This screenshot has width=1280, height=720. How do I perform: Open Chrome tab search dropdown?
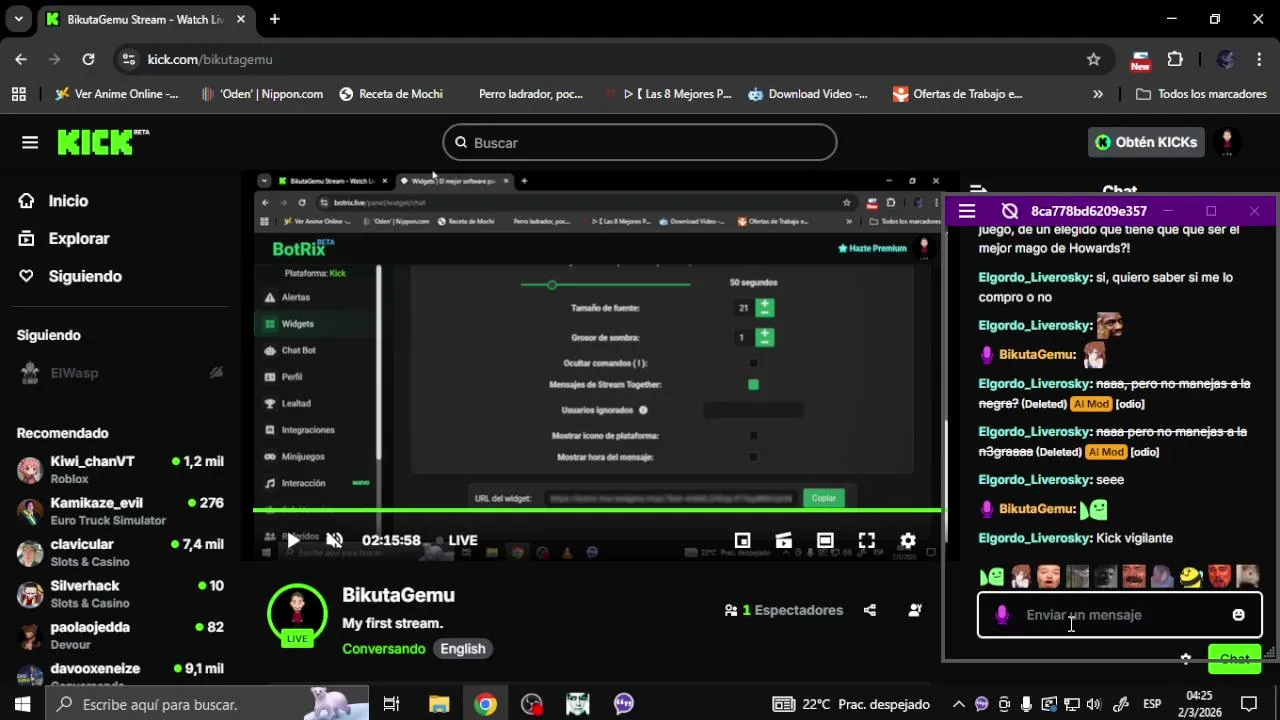tap(18, 19)
